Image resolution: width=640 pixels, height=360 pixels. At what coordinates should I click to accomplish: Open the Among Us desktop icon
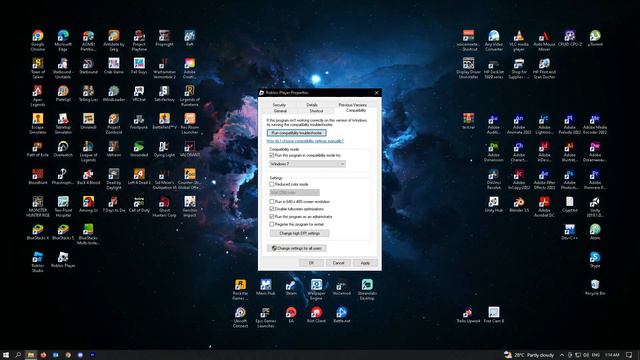pyautogui.click(x=88, y=204)
